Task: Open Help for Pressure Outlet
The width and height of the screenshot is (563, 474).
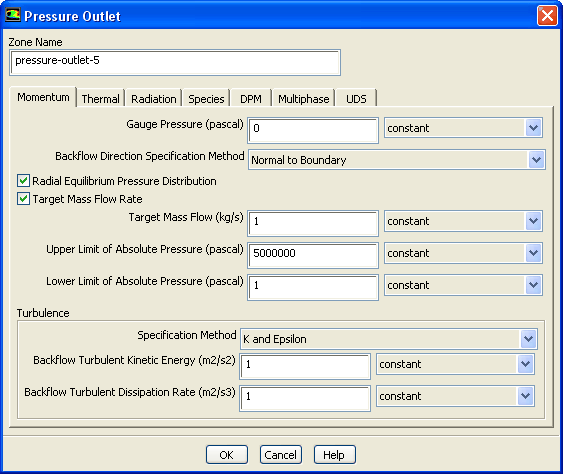Action: coord(334,455)
